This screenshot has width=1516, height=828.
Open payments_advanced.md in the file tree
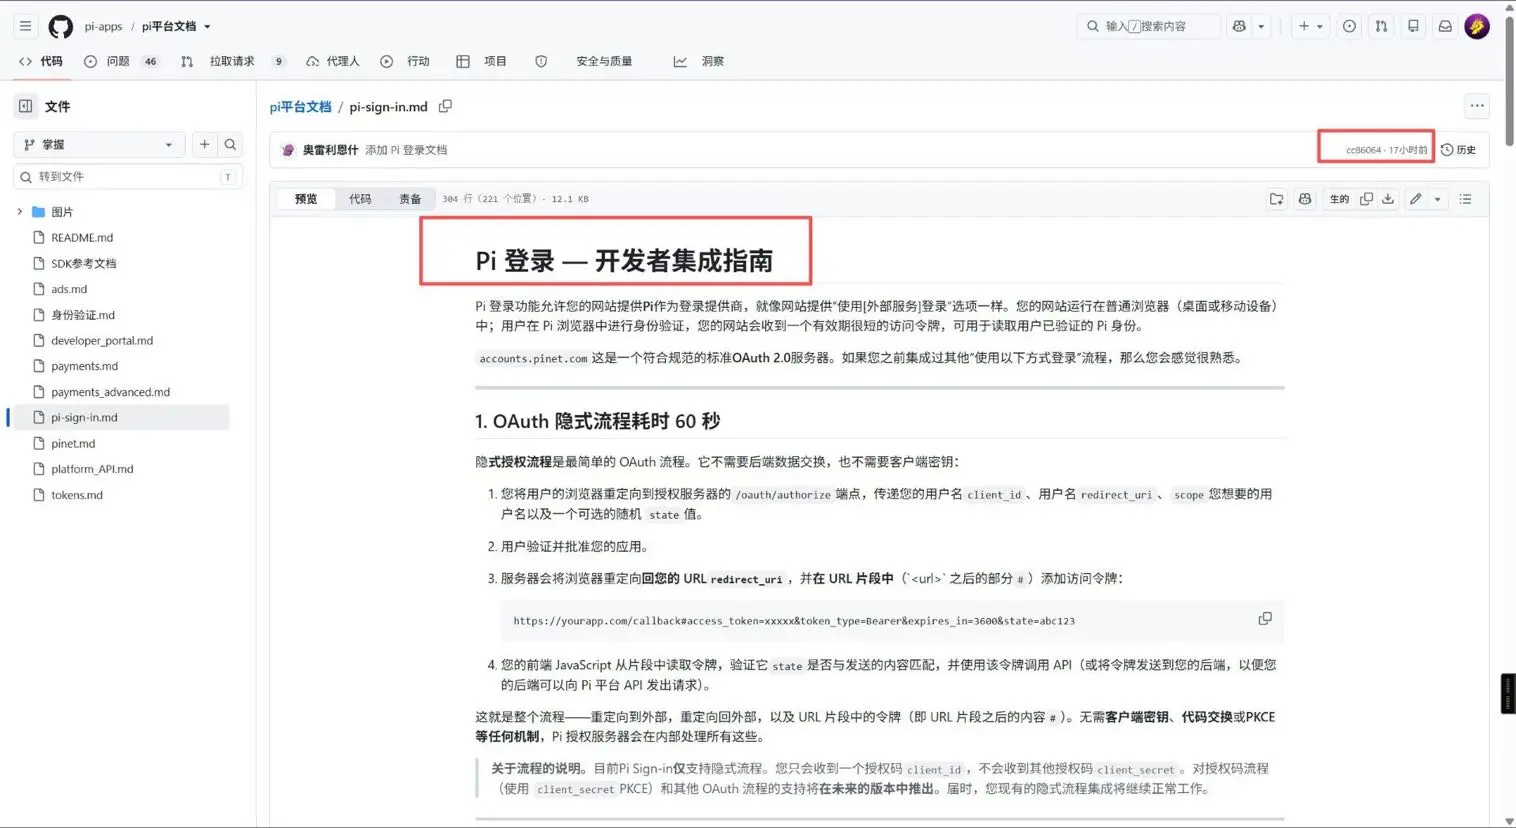click(x=111, y=392)
